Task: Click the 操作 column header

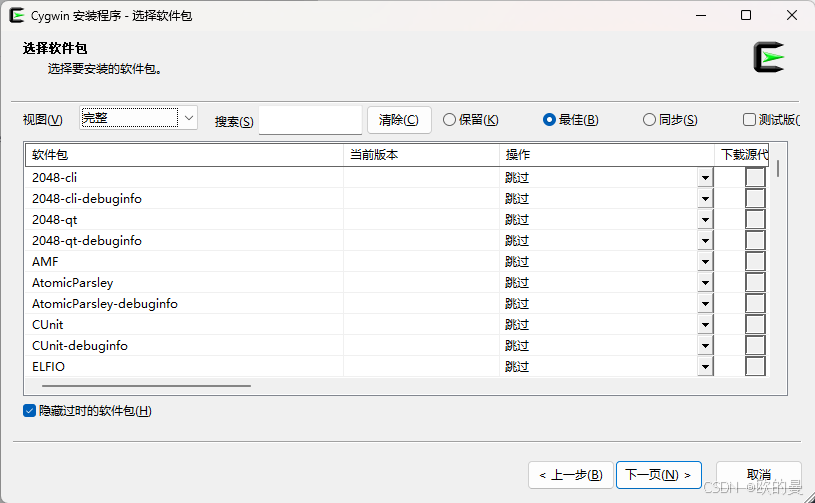Action: (x=607, y=155)
